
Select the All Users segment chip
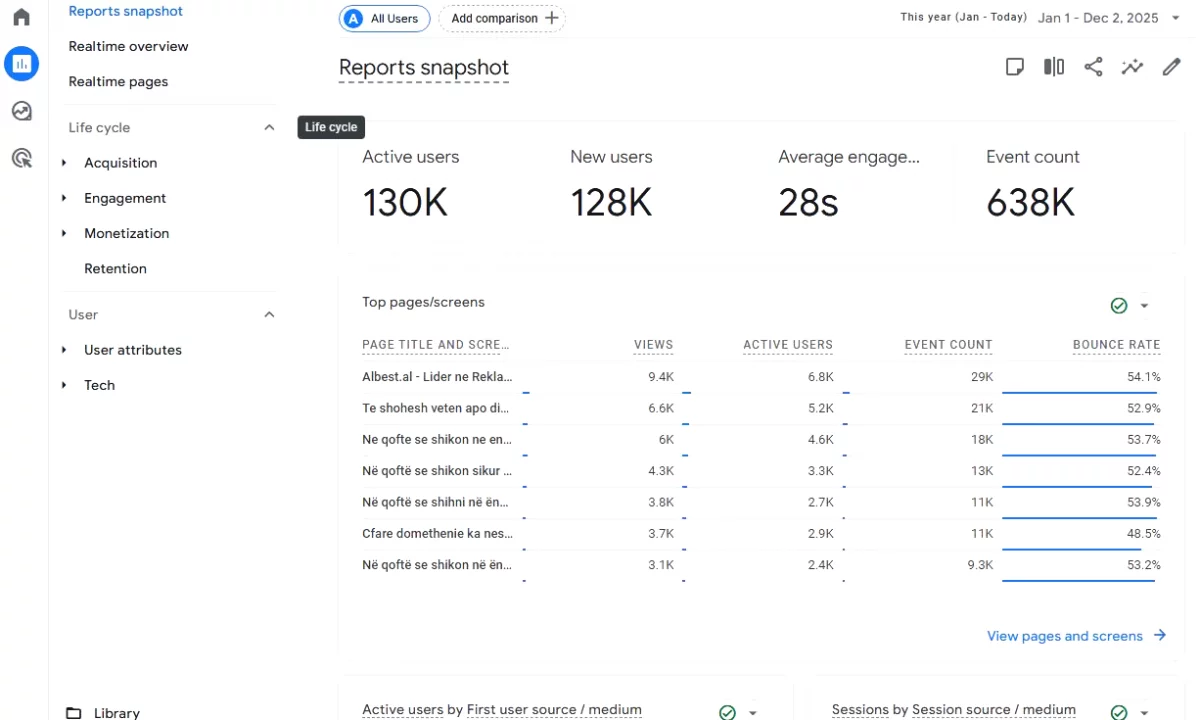coord(384,18)
